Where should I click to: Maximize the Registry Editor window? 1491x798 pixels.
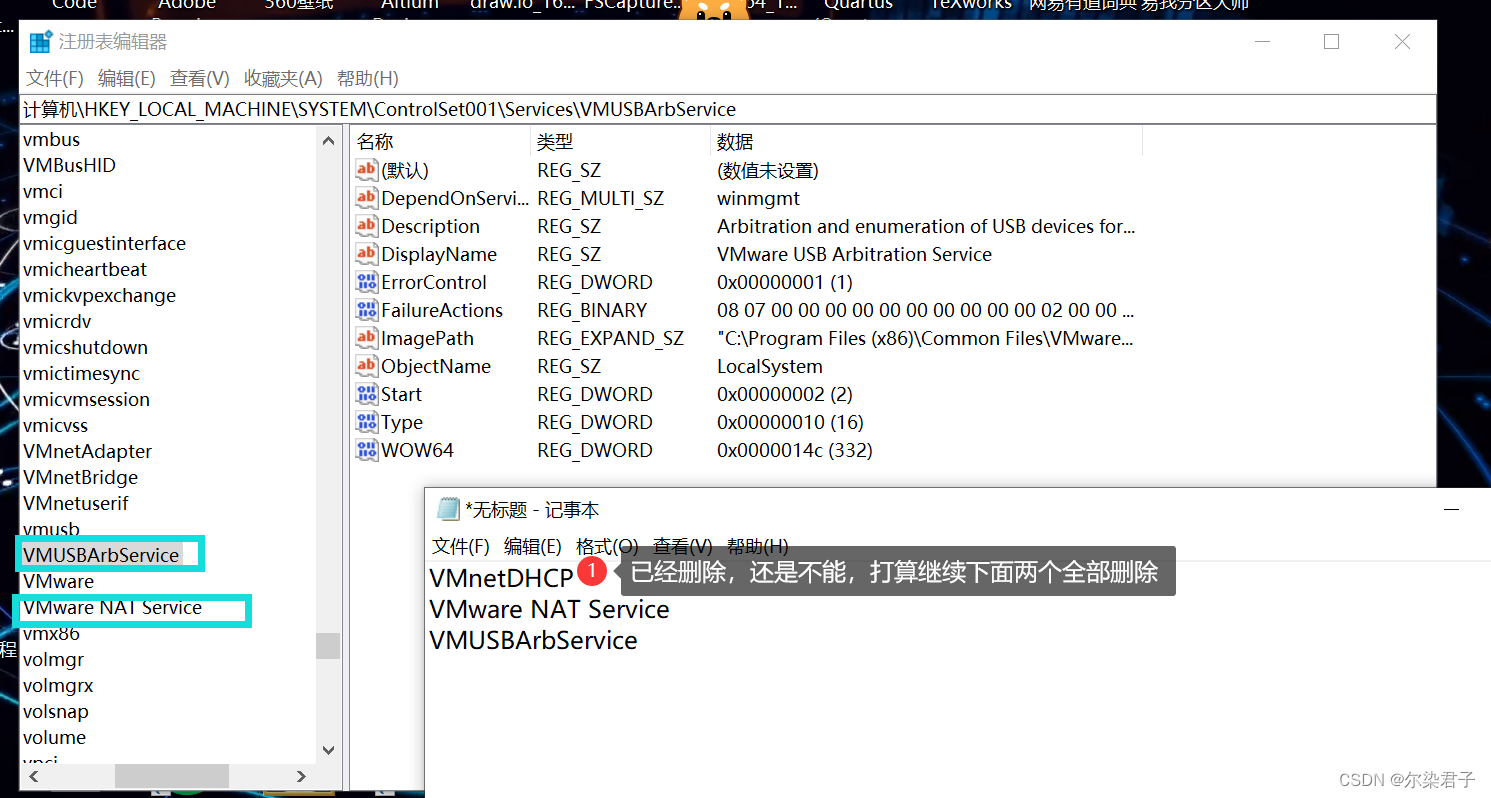[x=1331, y=41]
